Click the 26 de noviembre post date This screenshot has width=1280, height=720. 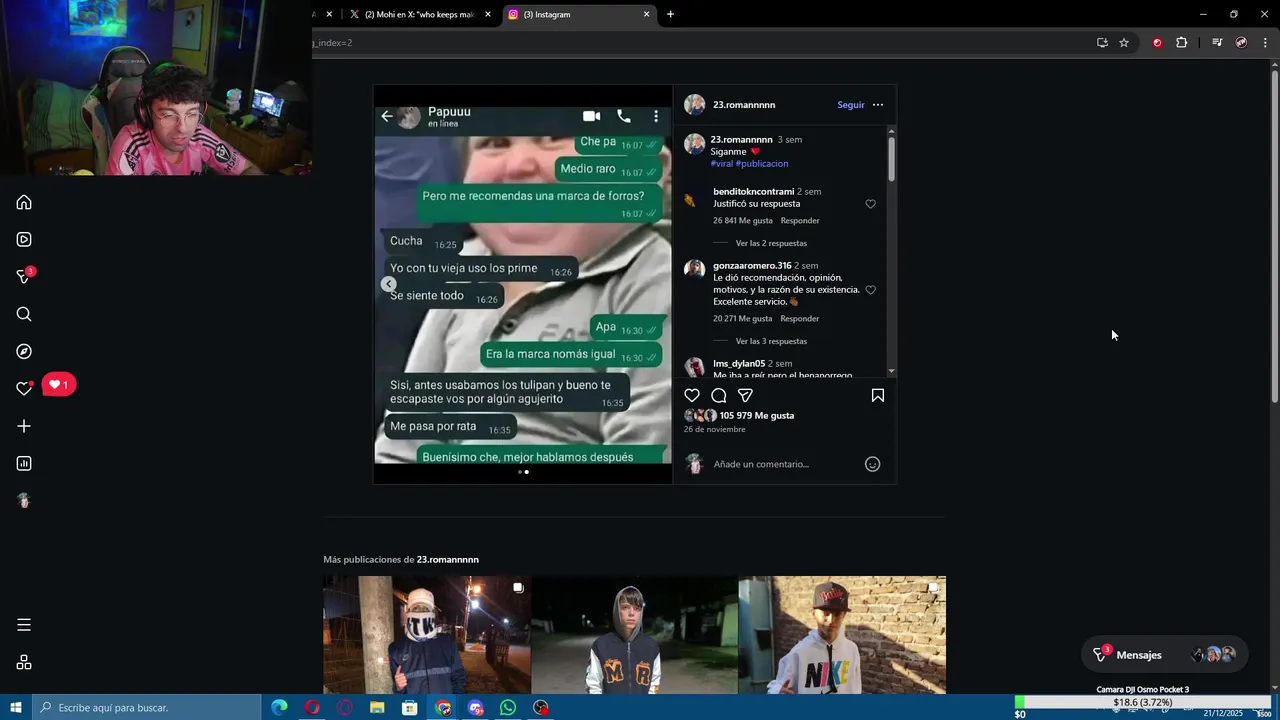pyautogui.click(x=715, y=429)
